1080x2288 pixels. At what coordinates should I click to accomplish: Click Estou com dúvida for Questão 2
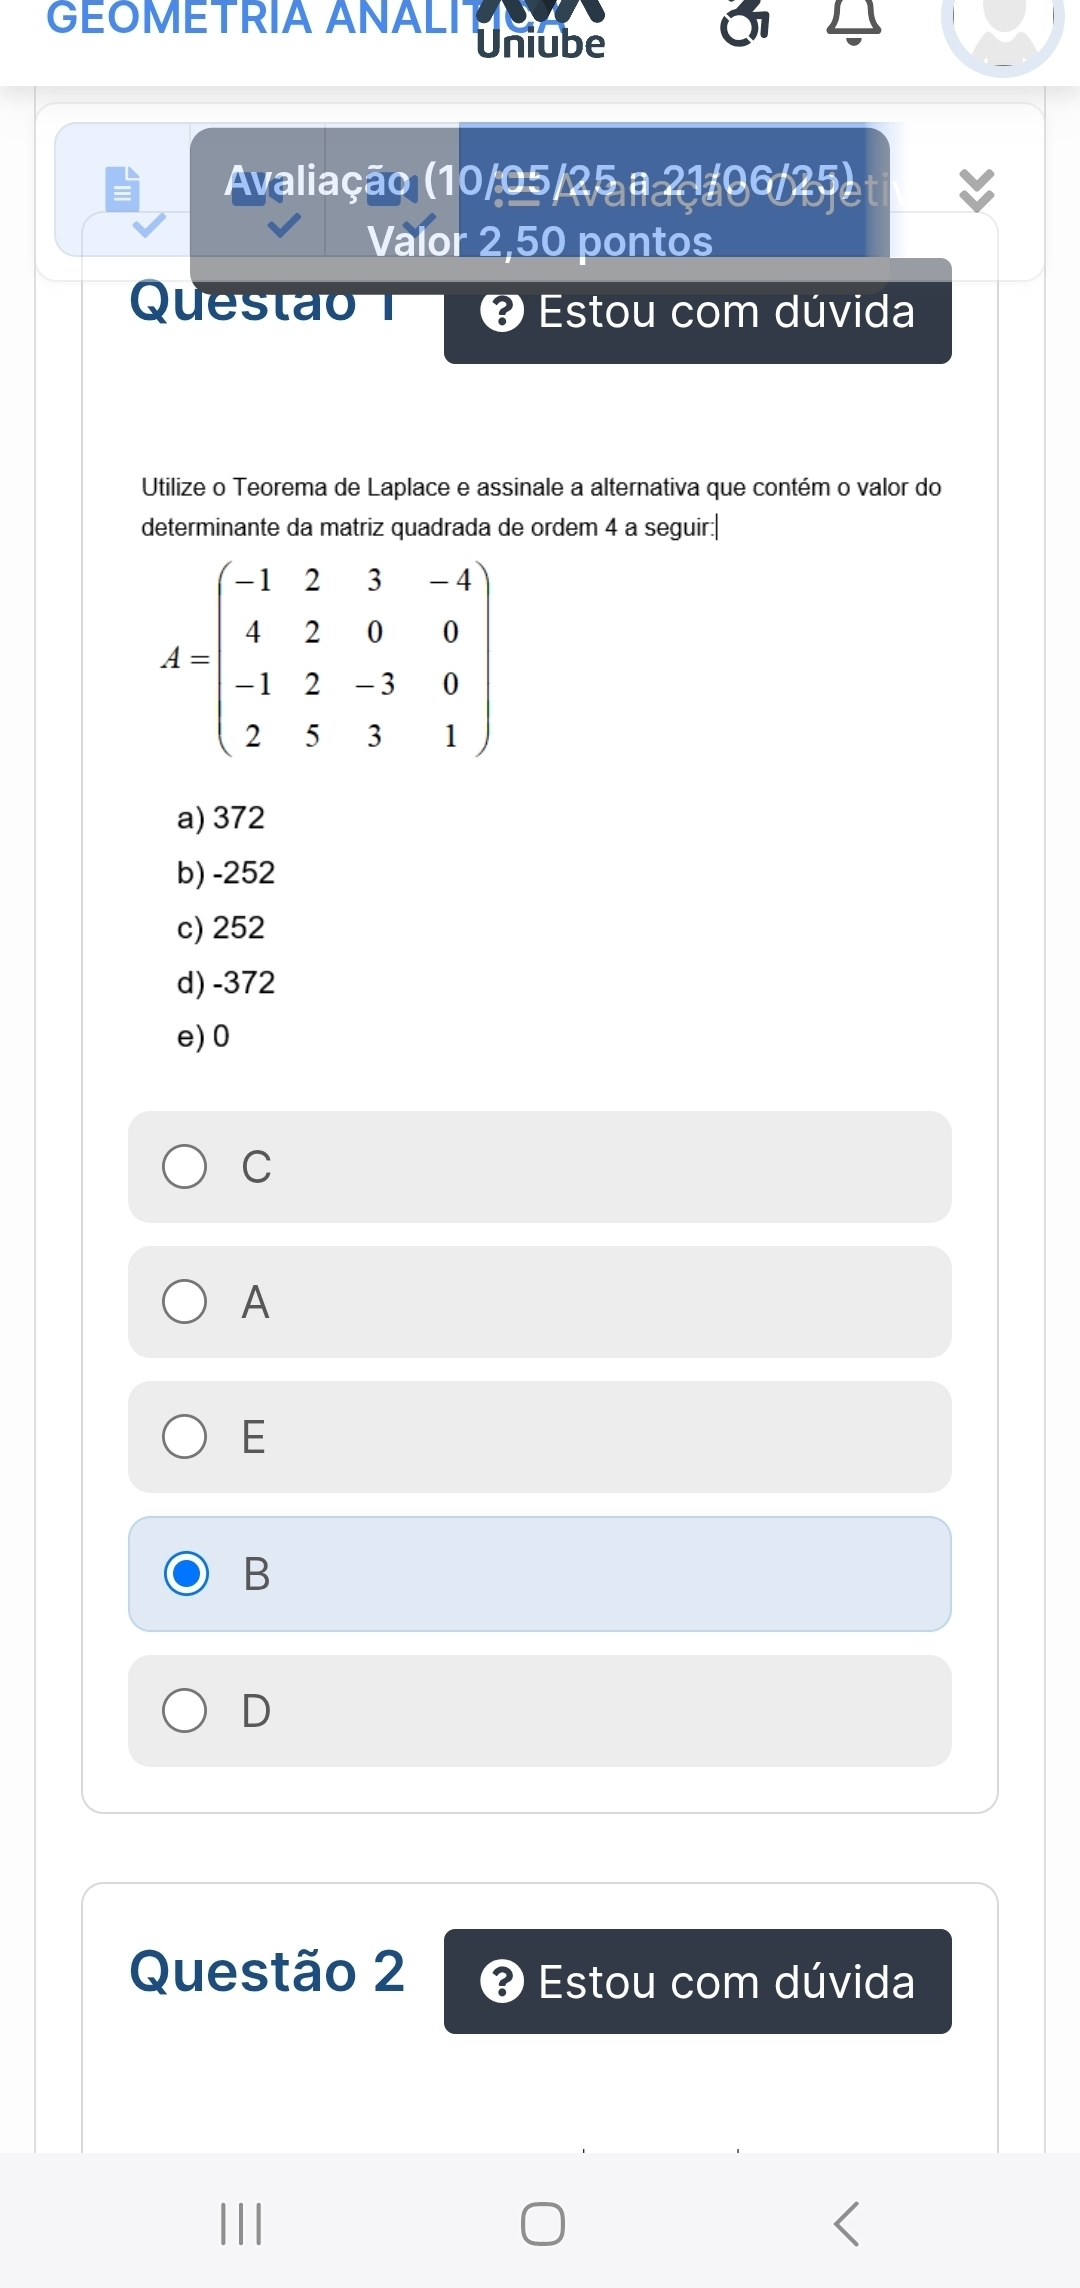tap(698, 1982)
